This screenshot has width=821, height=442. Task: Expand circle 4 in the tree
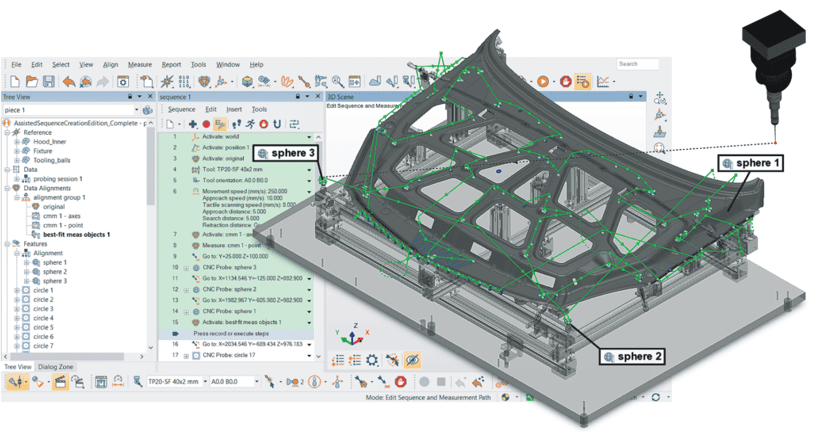click(17, 318)
